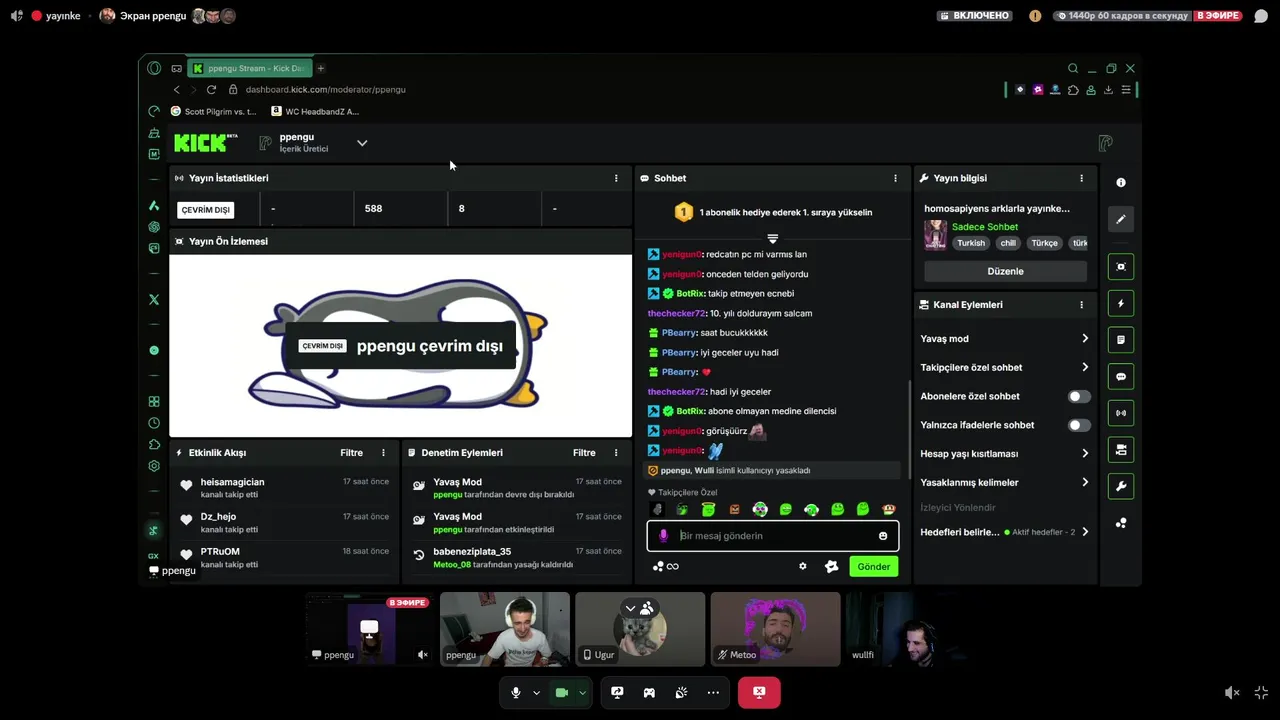
Task: Reload the Kick dashboard page
Action: coord(211,90)
